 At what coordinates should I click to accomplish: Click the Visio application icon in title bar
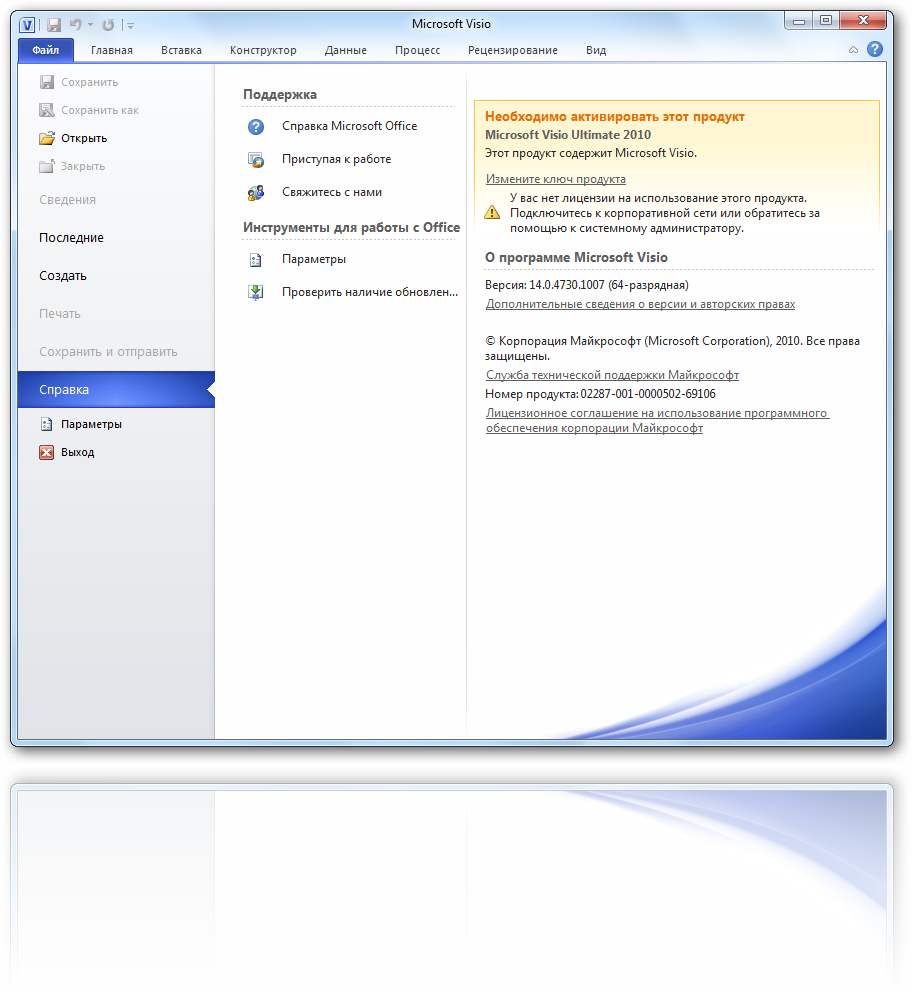pos(27,25)
